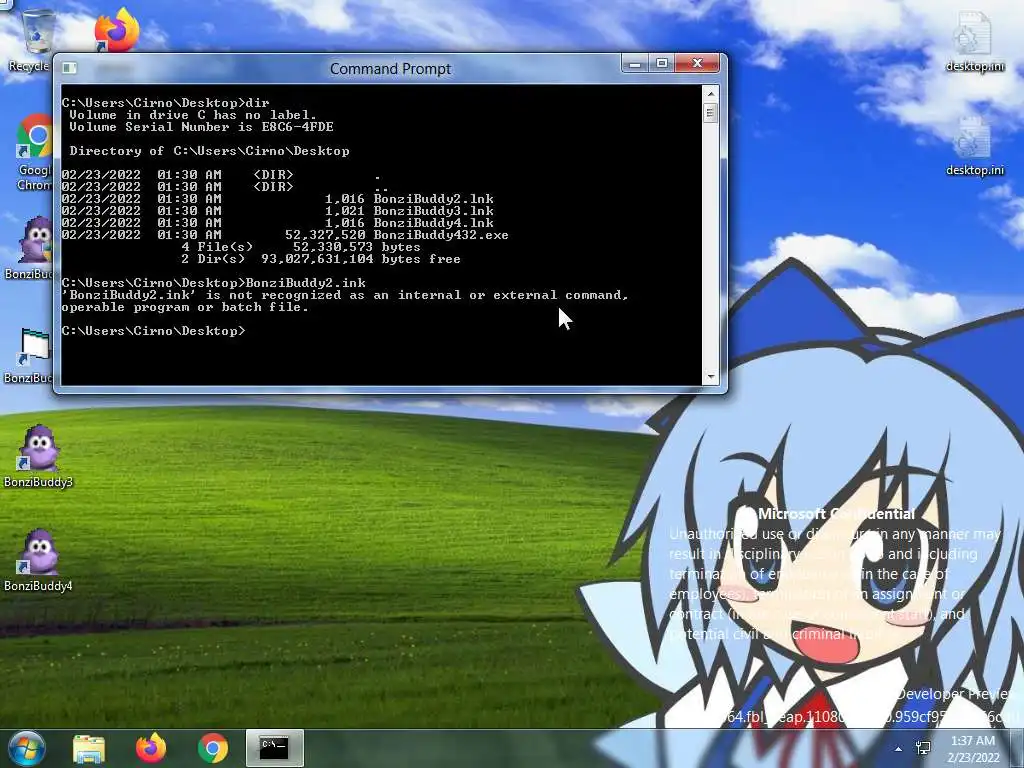Select the lower desktop.ini file icon
The image size is (1024, 768).
pyautogui.click(x=974, y=145)
